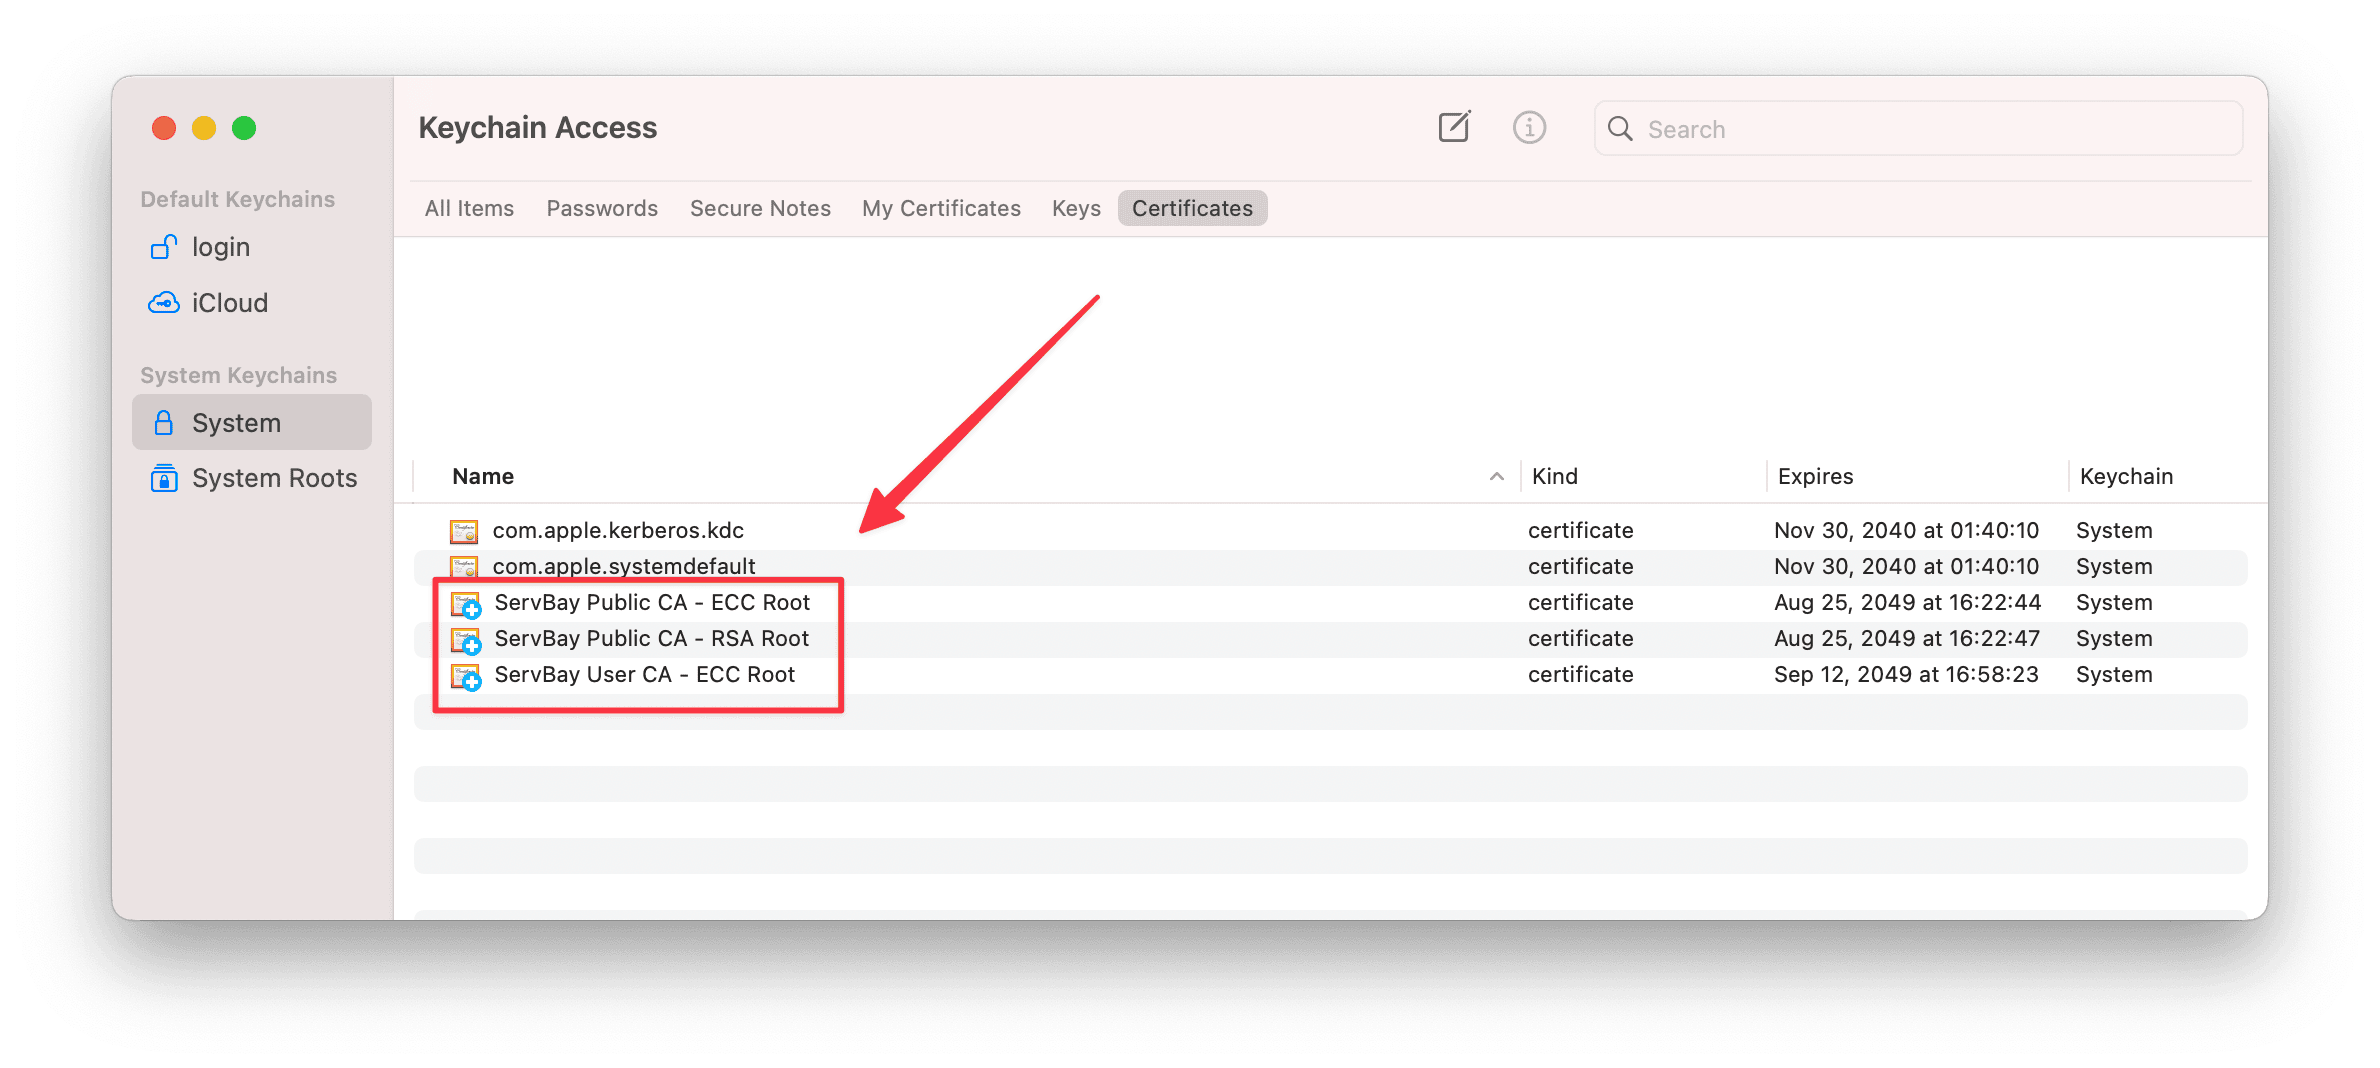
Task: Click the lock icon beside System keychain
Action: 163,422
